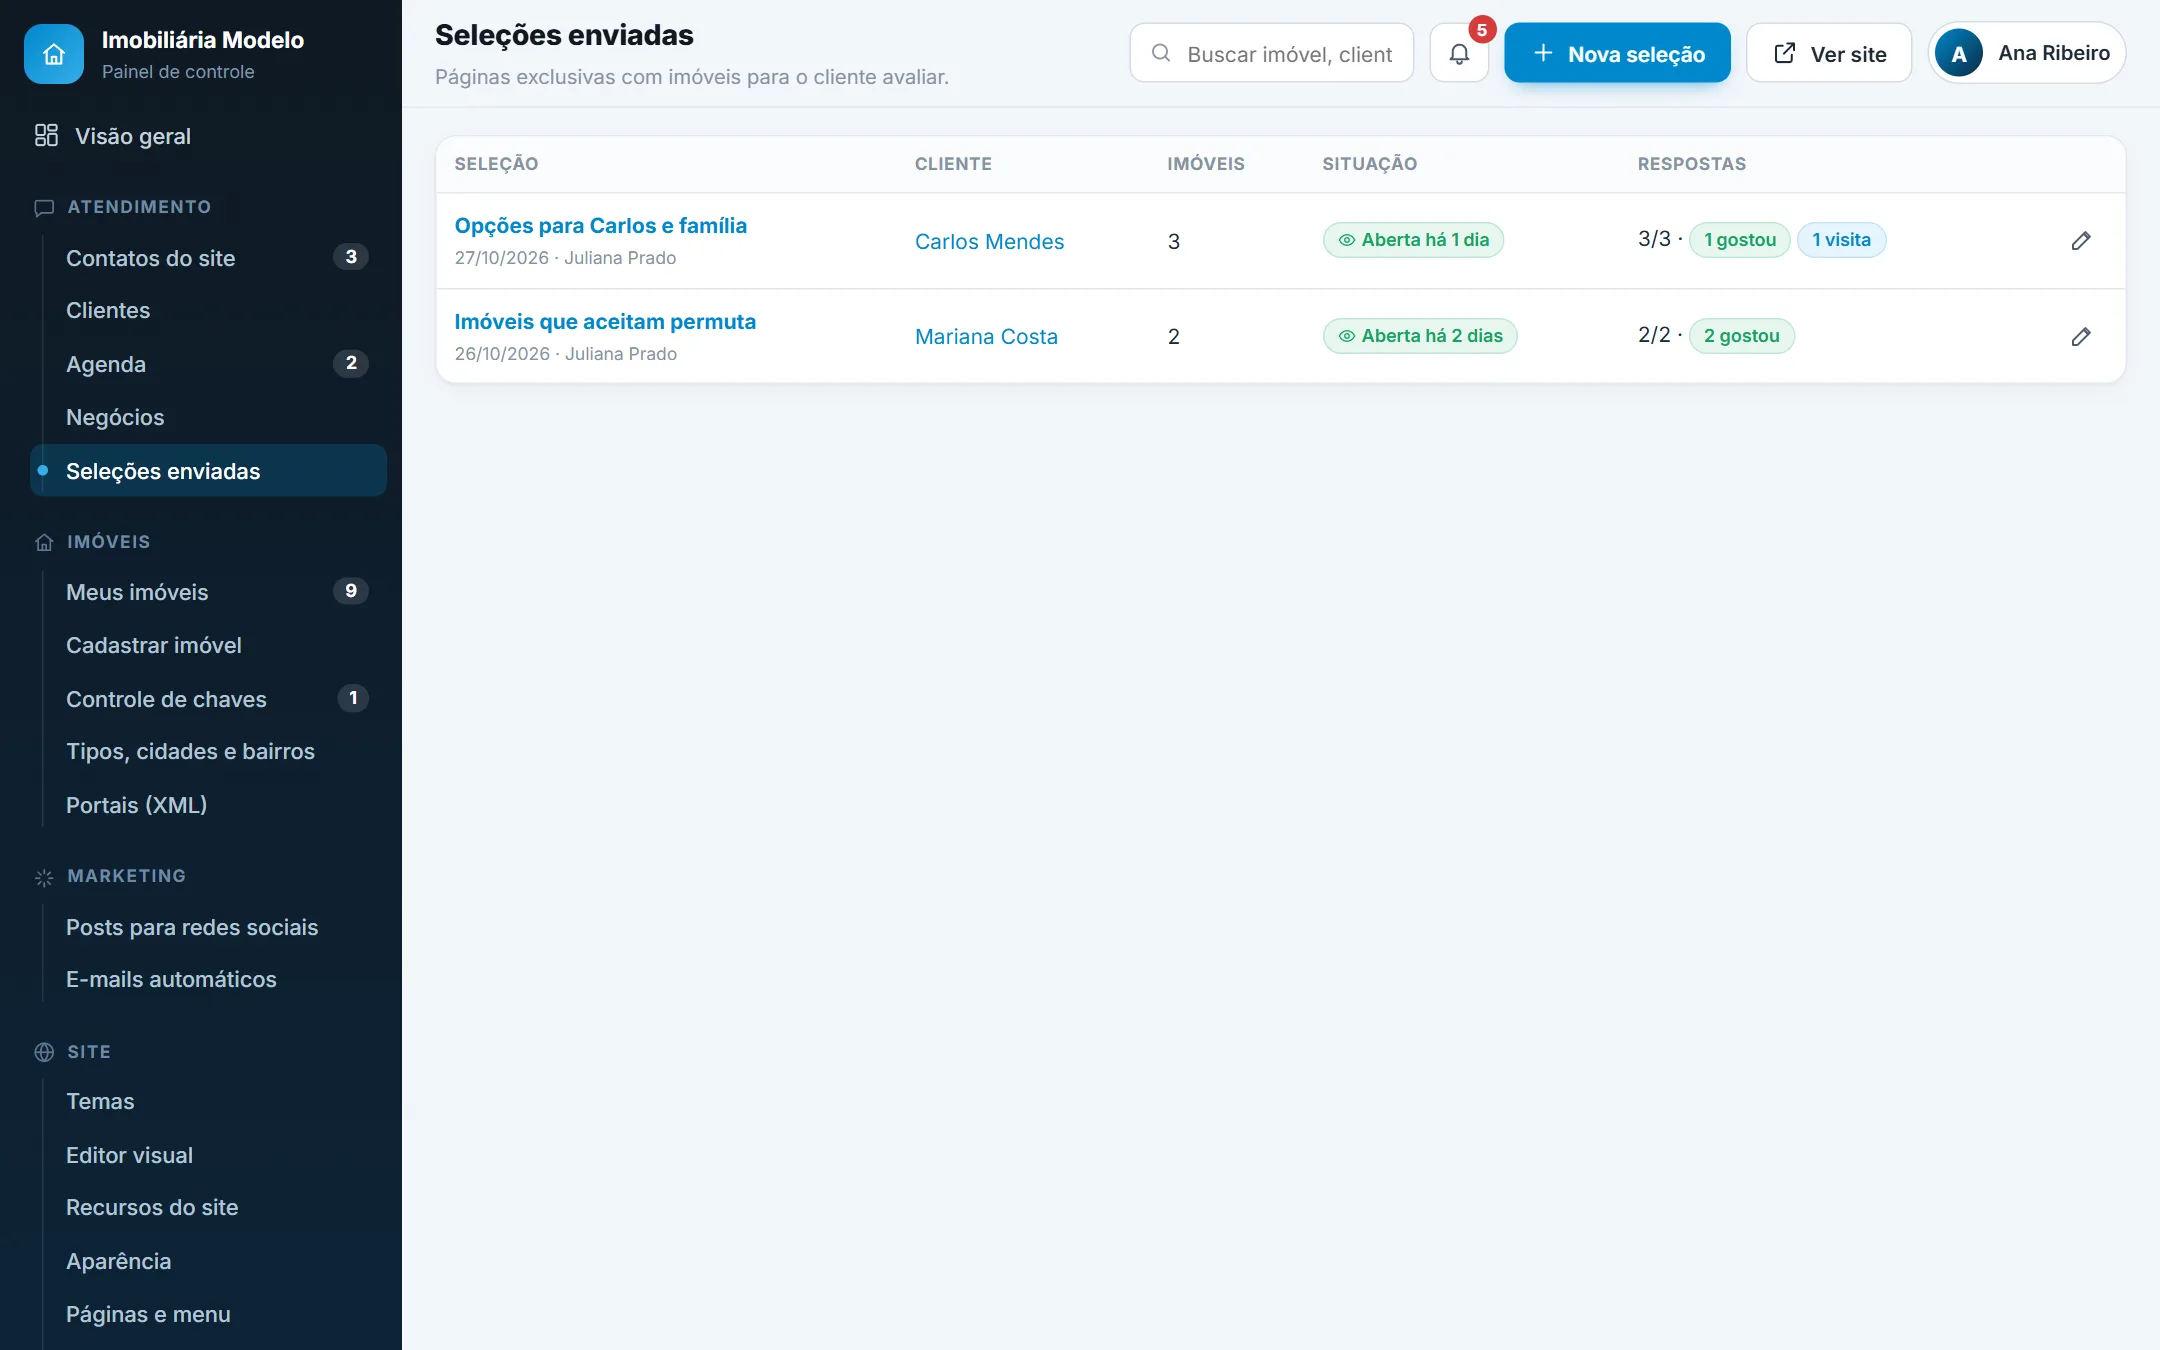Click the 2 gostou response tag
Screen dimensions: 2160x1350
[x=1742, y=336]
